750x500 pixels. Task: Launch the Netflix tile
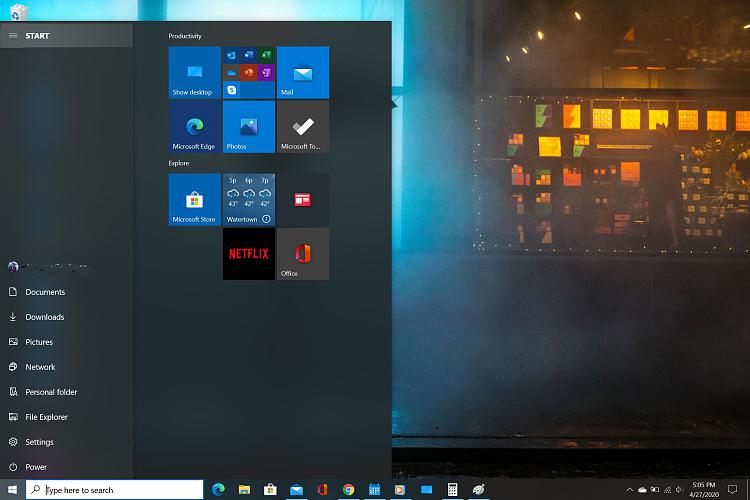249,254
